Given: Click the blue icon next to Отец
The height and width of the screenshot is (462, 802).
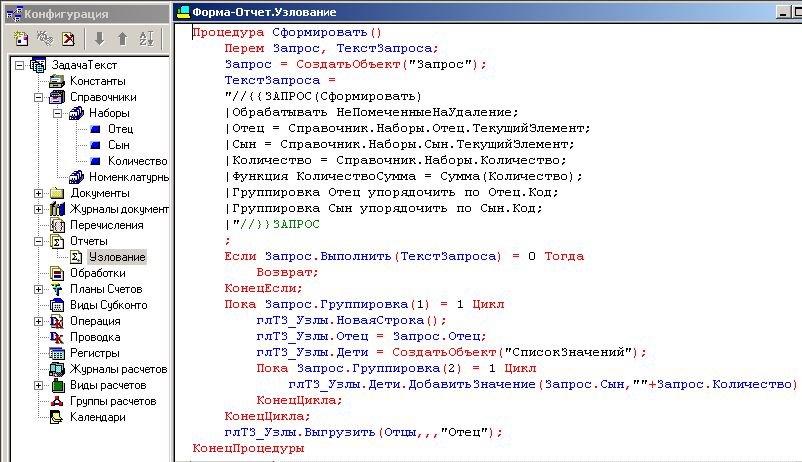Looking at the screenshot, I should click(x=95, y=129).
